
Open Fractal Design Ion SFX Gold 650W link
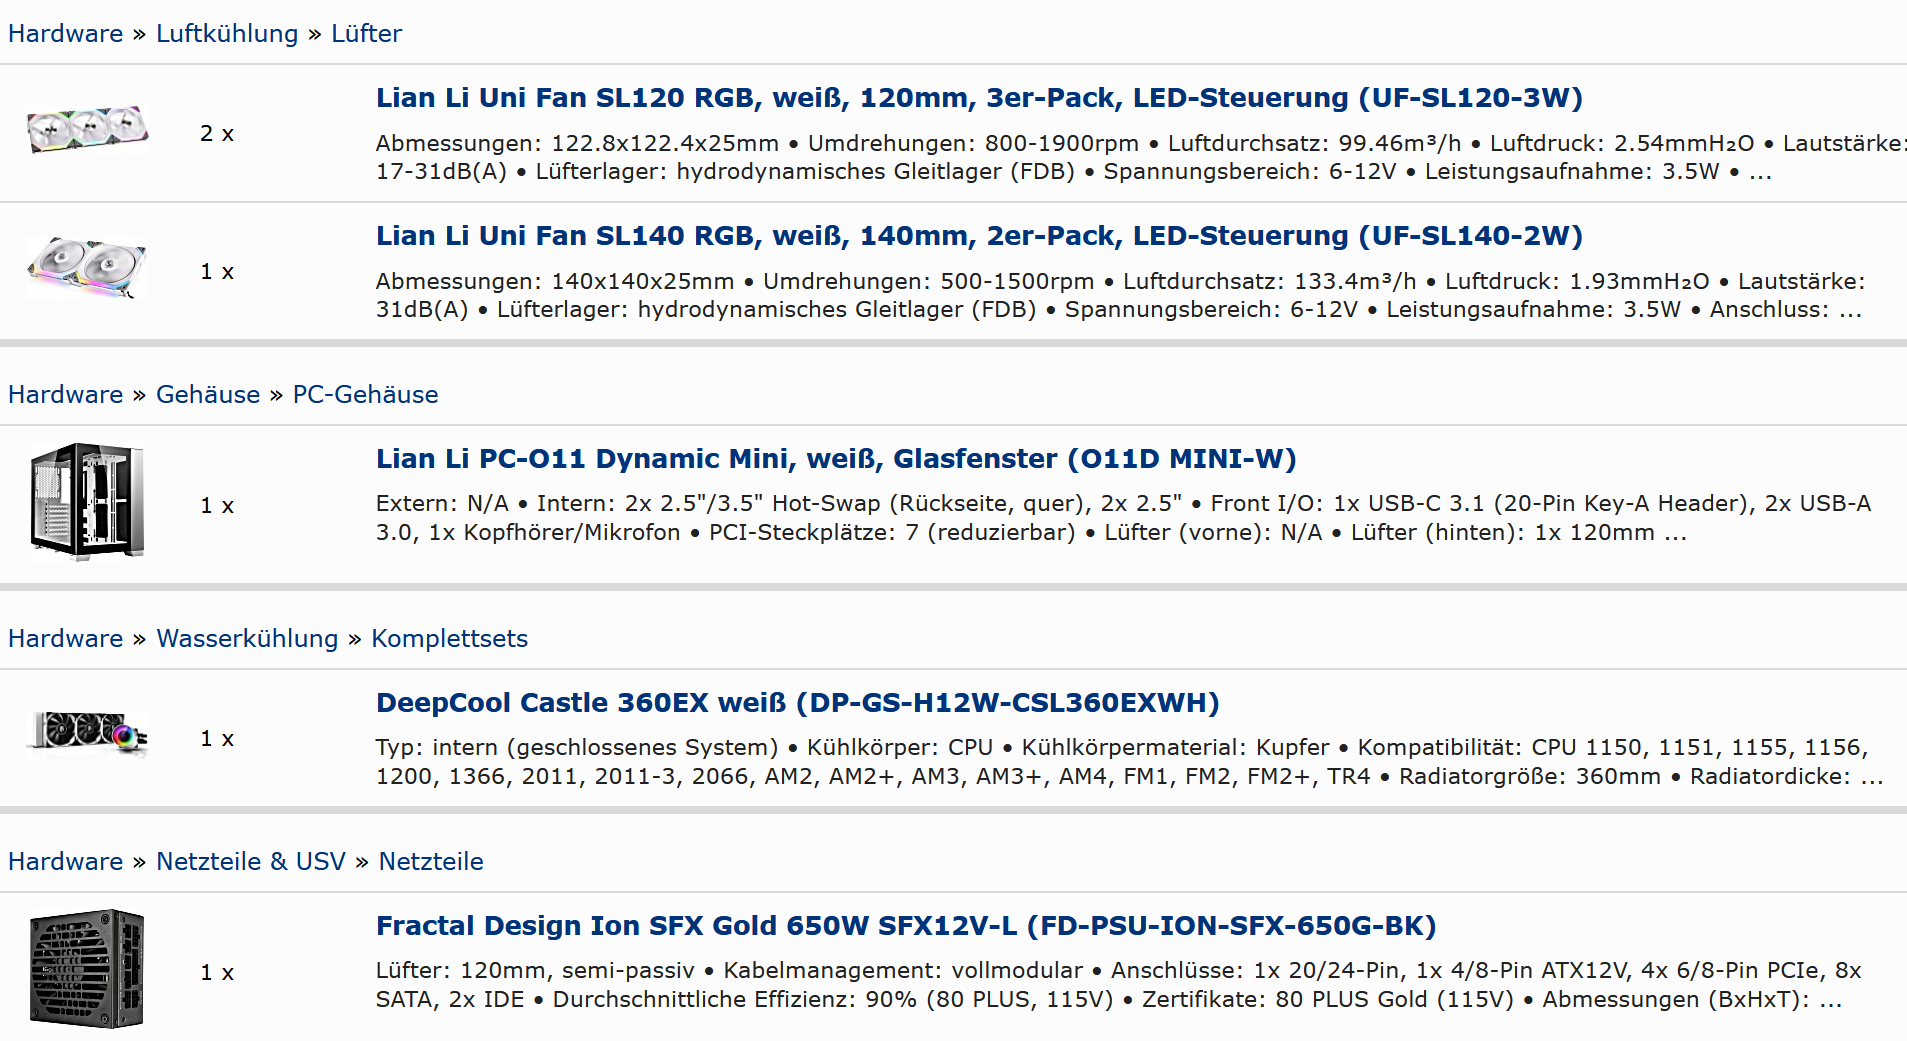906,926
